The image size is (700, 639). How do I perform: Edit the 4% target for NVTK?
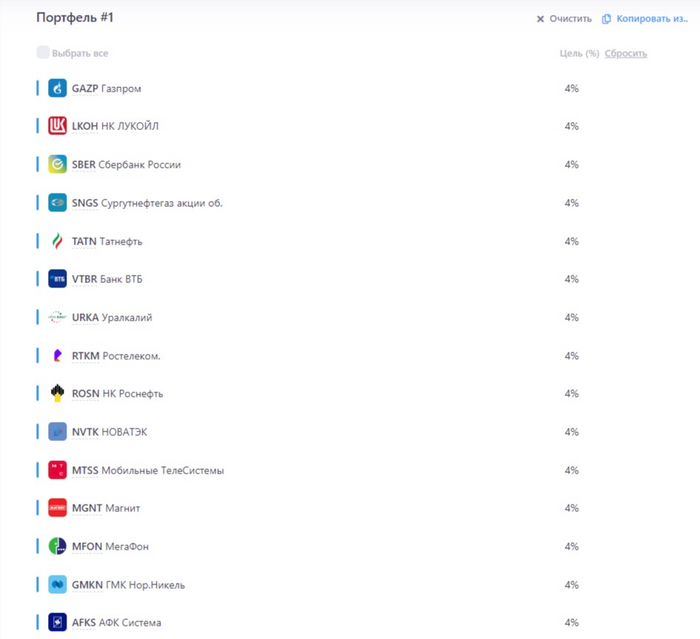[571, 432]
